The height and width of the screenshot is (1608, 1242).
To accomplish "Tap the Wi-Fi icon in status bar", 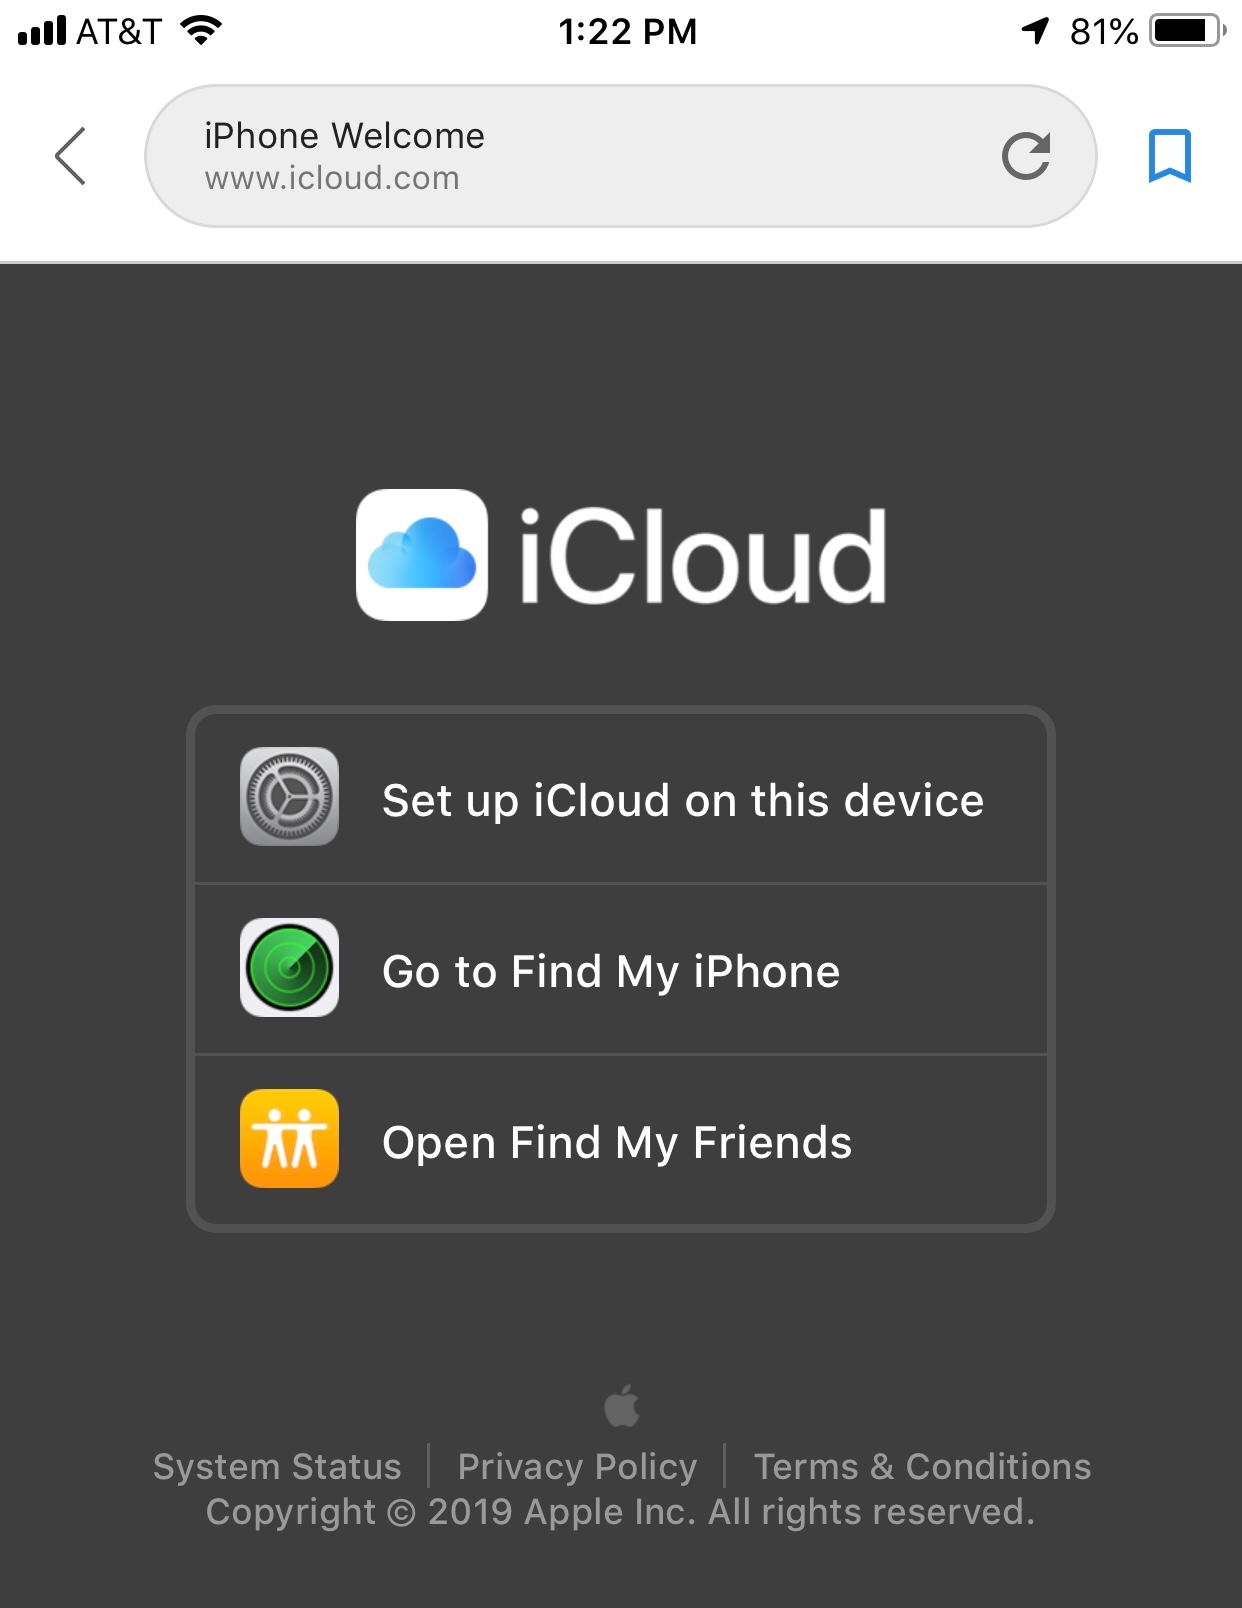I will coord(201,31).
